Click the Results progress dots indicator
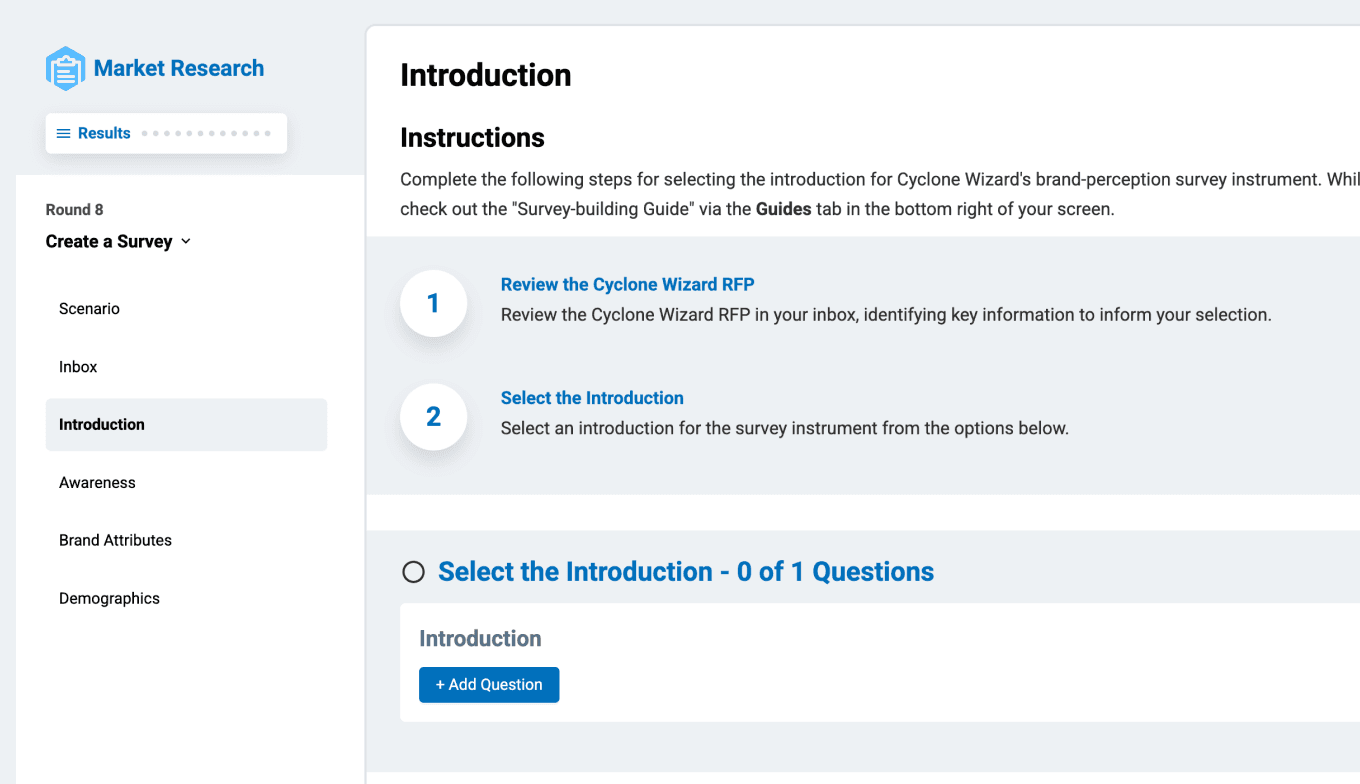This screenshot has height=784, width=1360. [206, 133]
